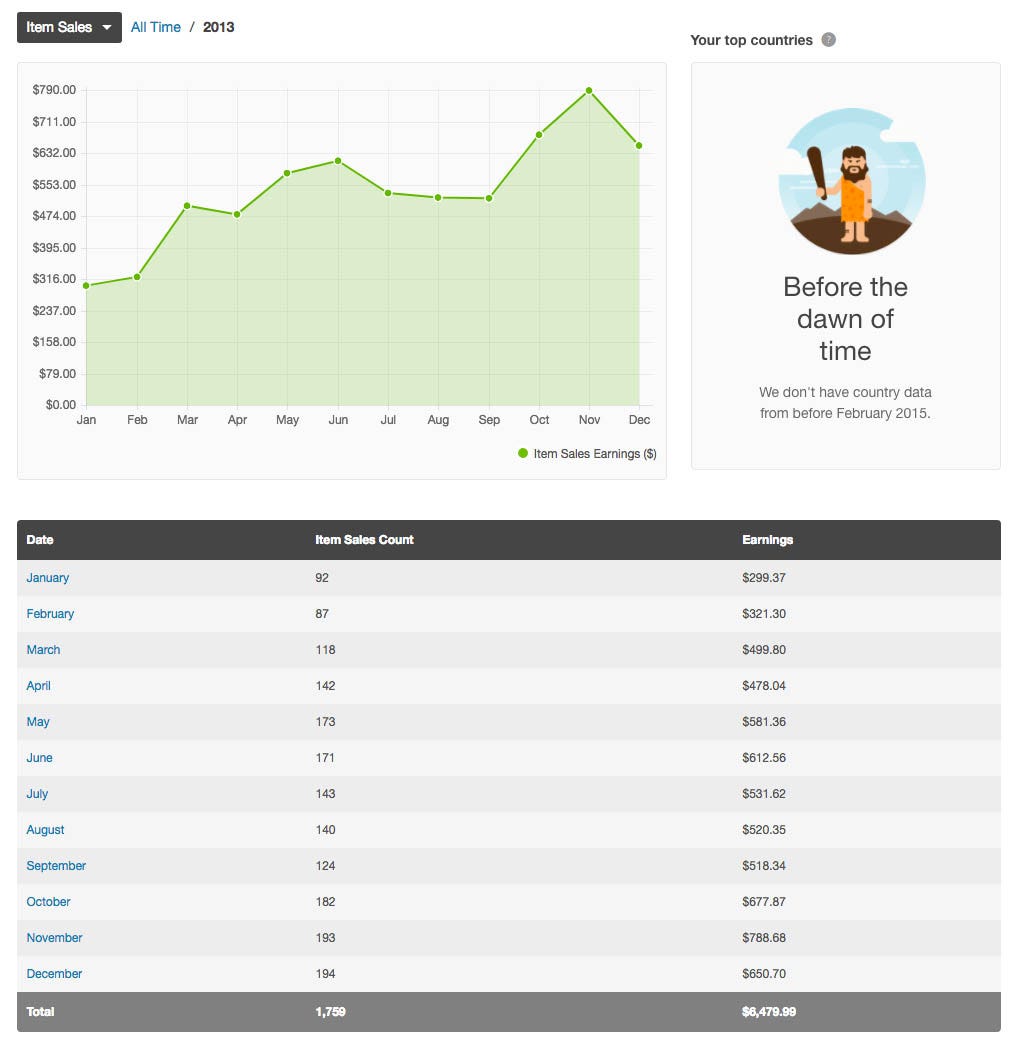Open the October row link
This screenshot has width=1017, height=1045.
[48, 902]
